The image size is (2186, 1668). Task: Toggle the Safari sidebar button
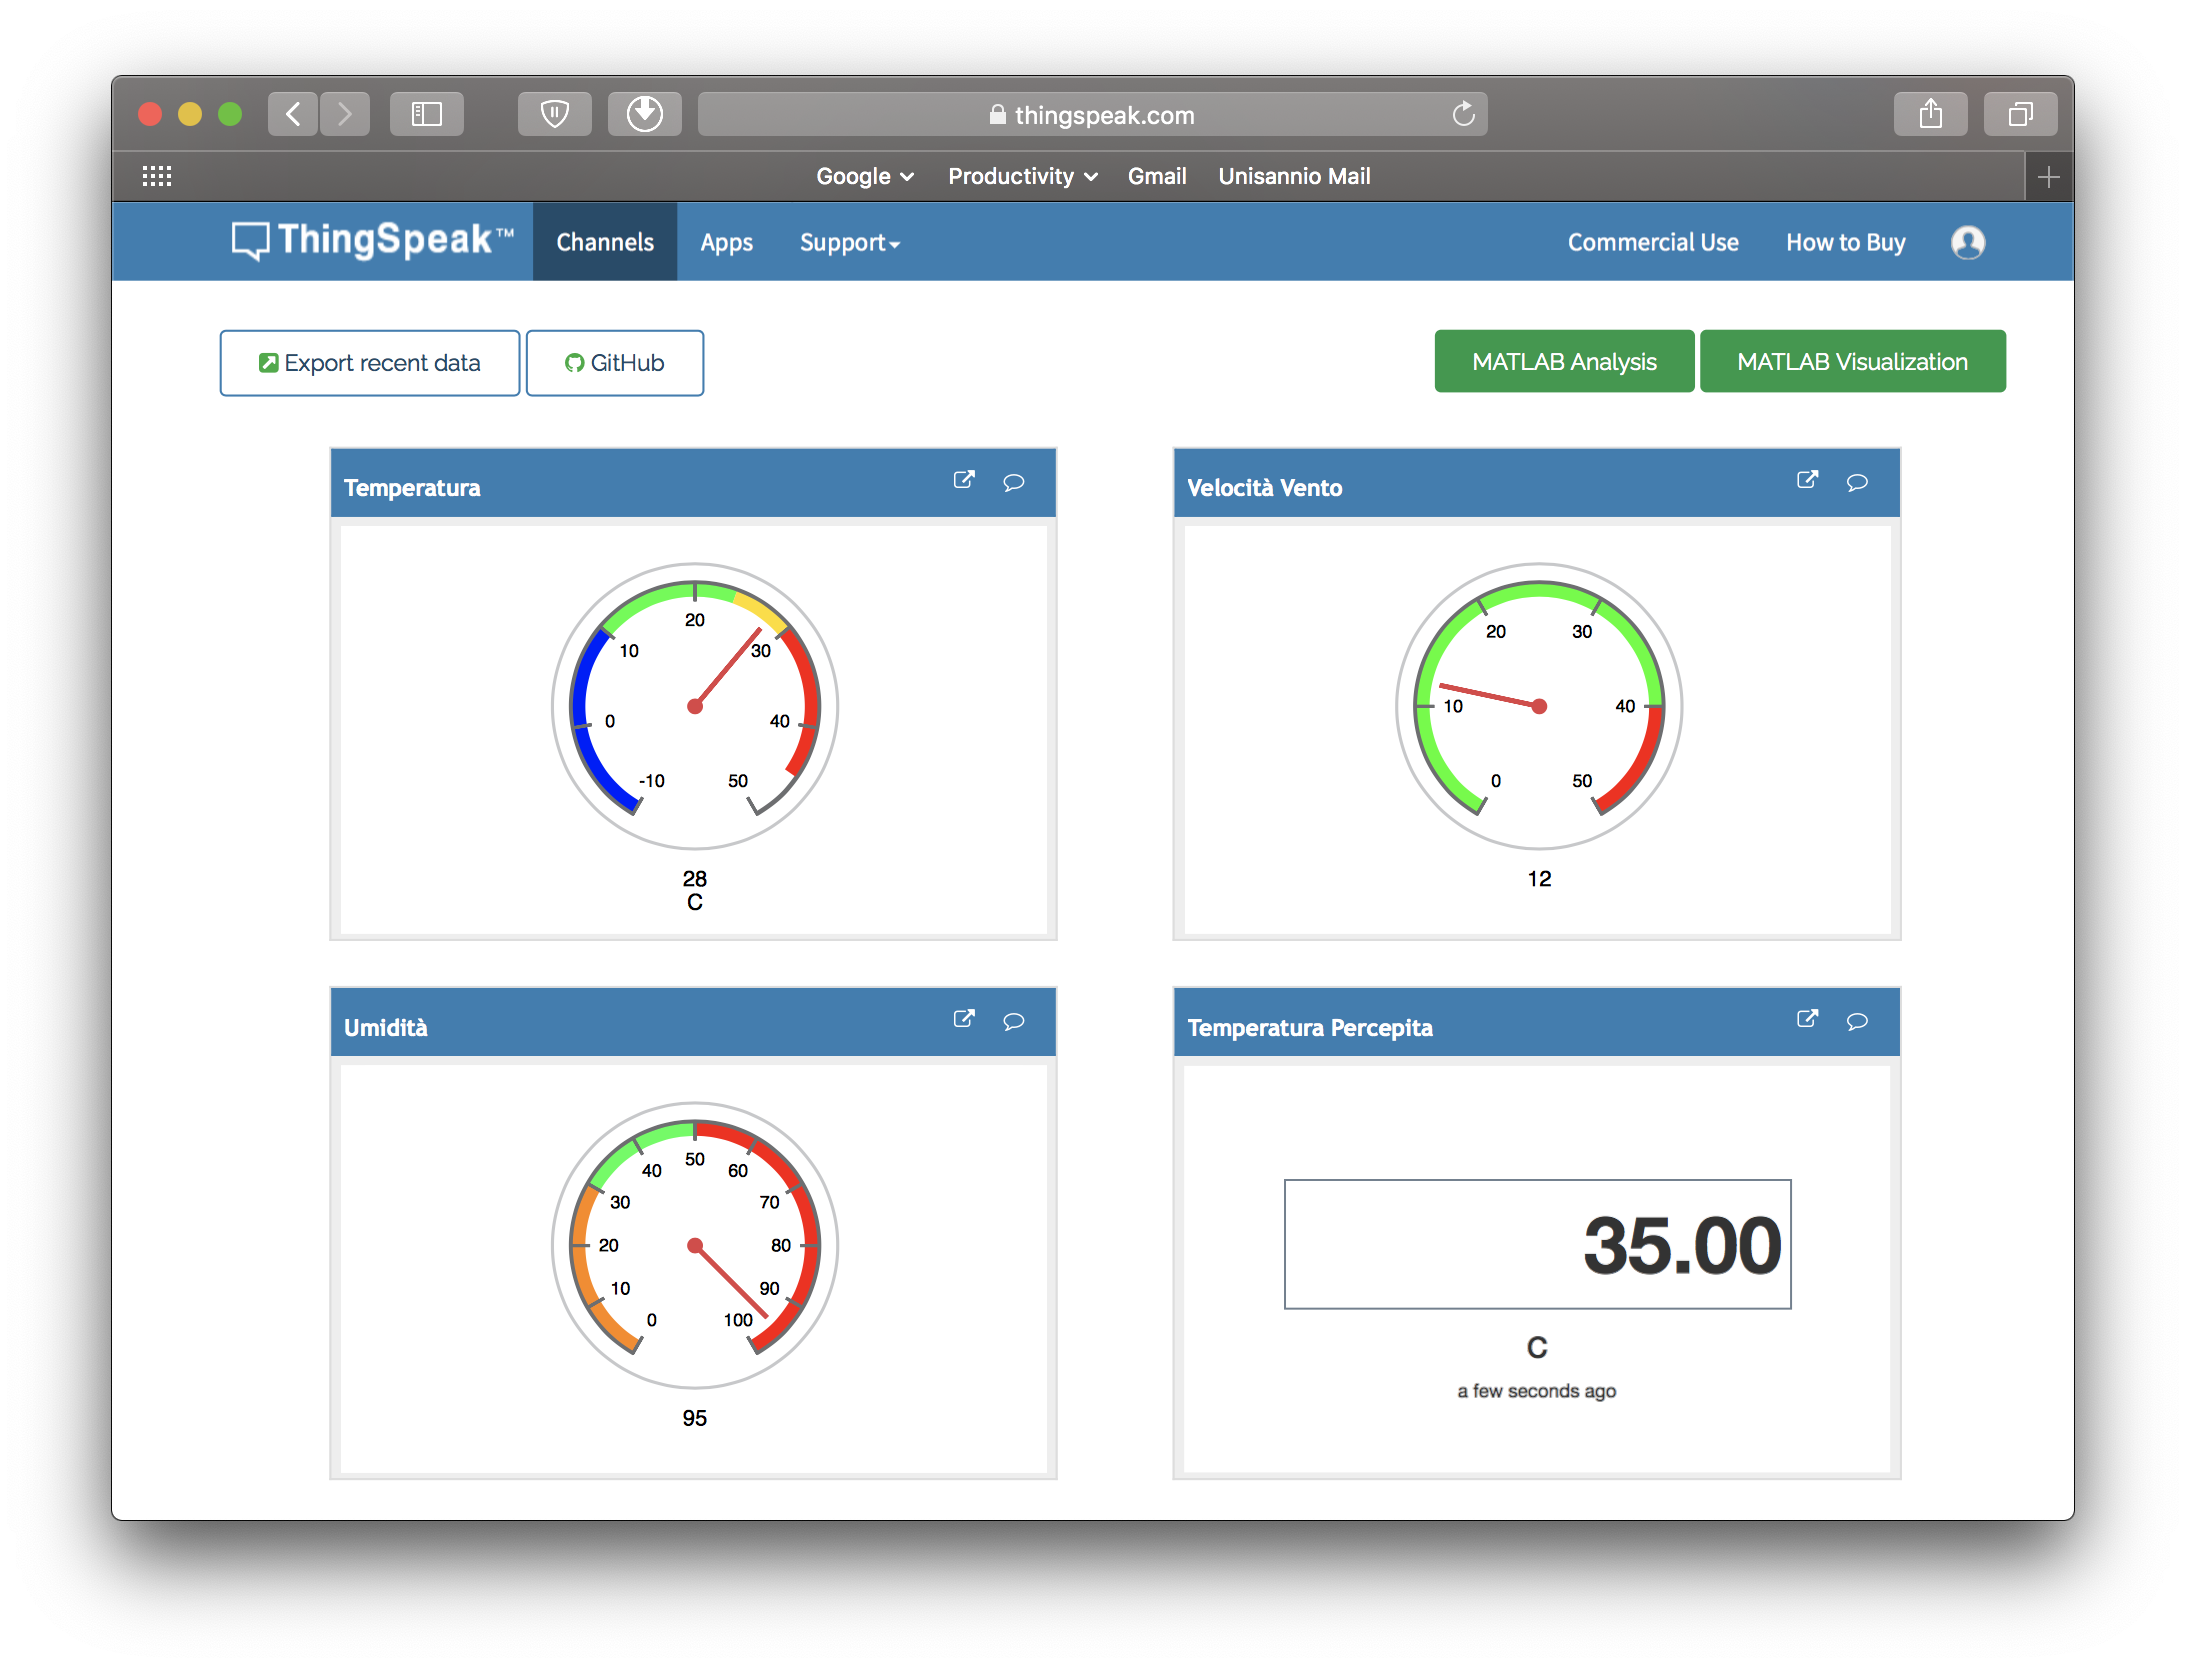[427, 115]
